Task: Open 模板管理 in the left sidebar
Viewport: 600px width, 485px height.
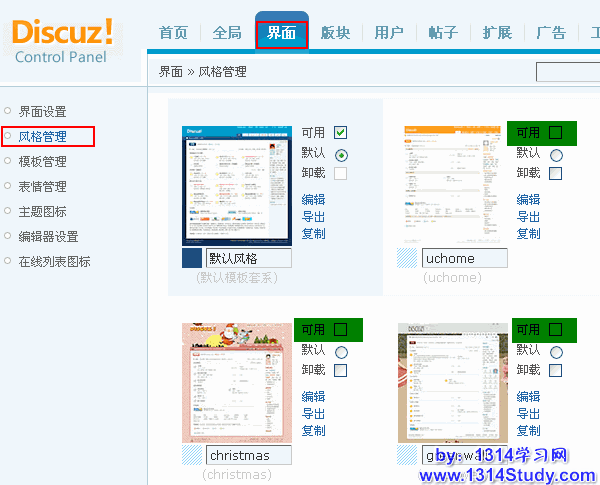Action: [x=42, y=161]
